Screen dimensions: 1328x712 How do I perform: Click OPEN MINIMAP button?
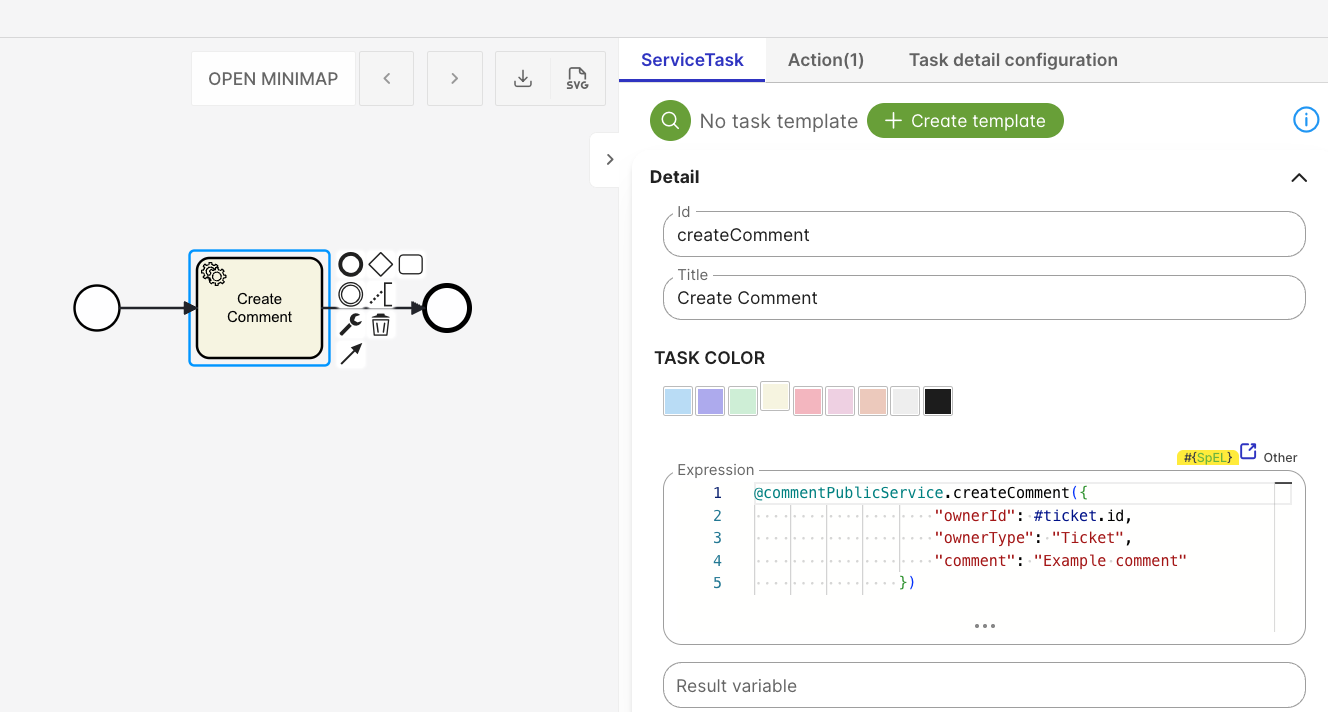[x=273, y=79]
